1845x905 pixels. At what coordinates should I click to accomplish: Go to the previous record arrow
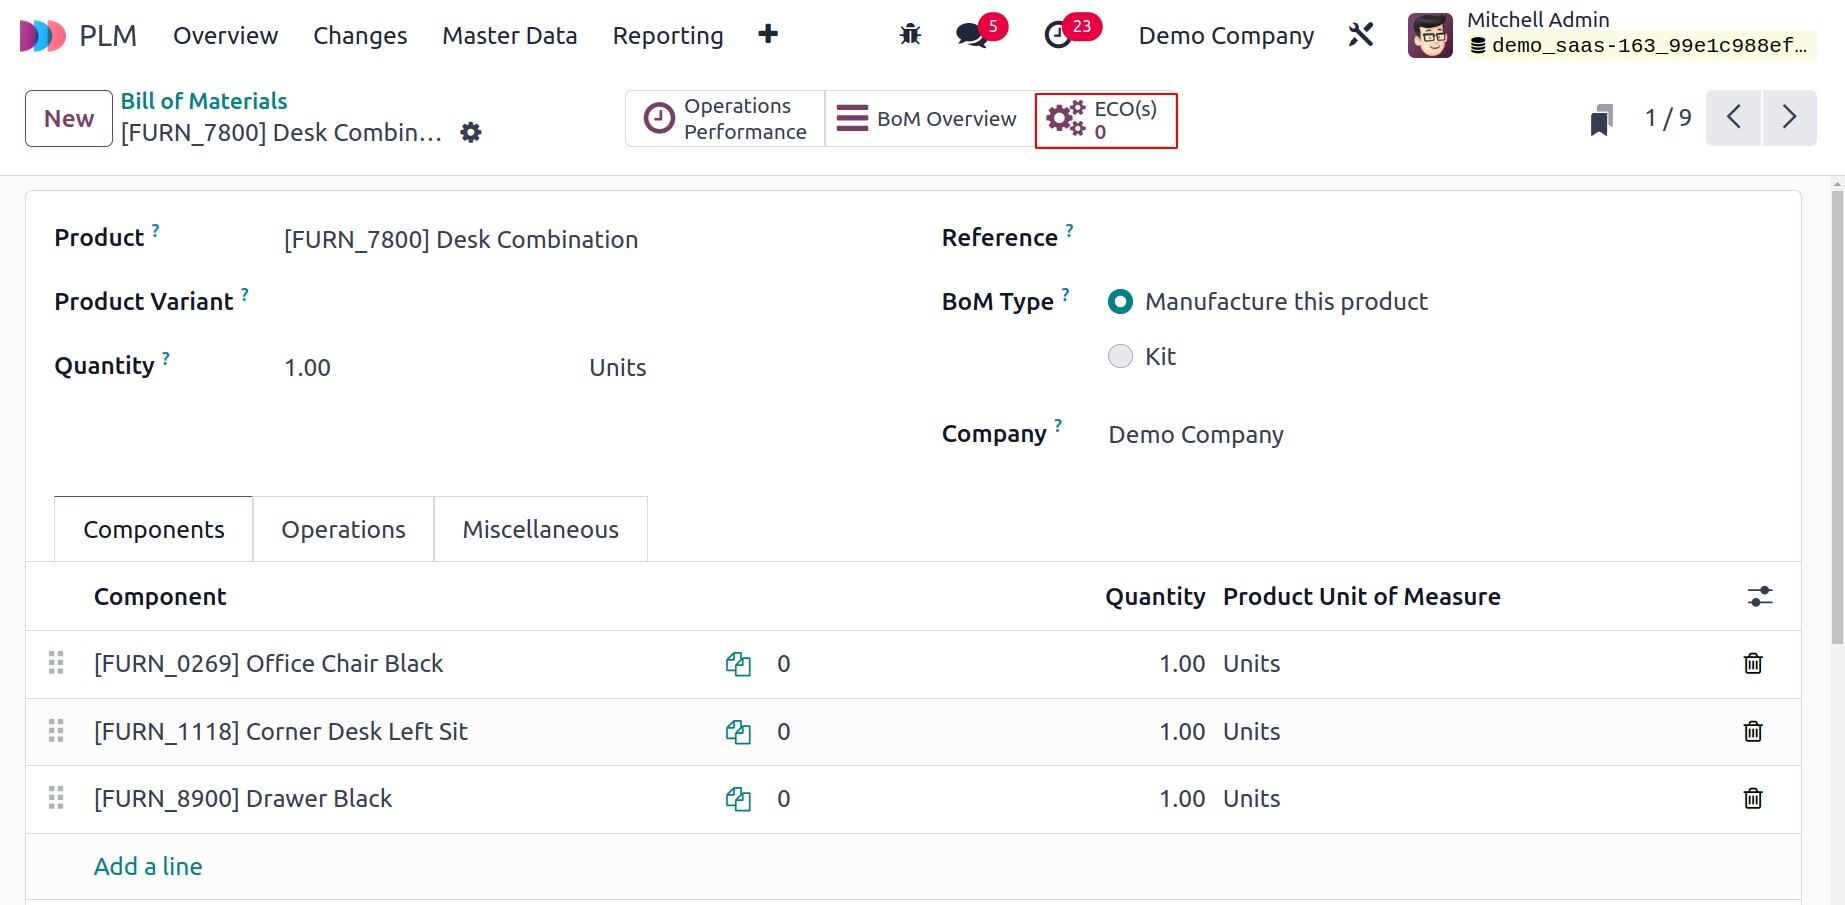(x=1734, y=118)
